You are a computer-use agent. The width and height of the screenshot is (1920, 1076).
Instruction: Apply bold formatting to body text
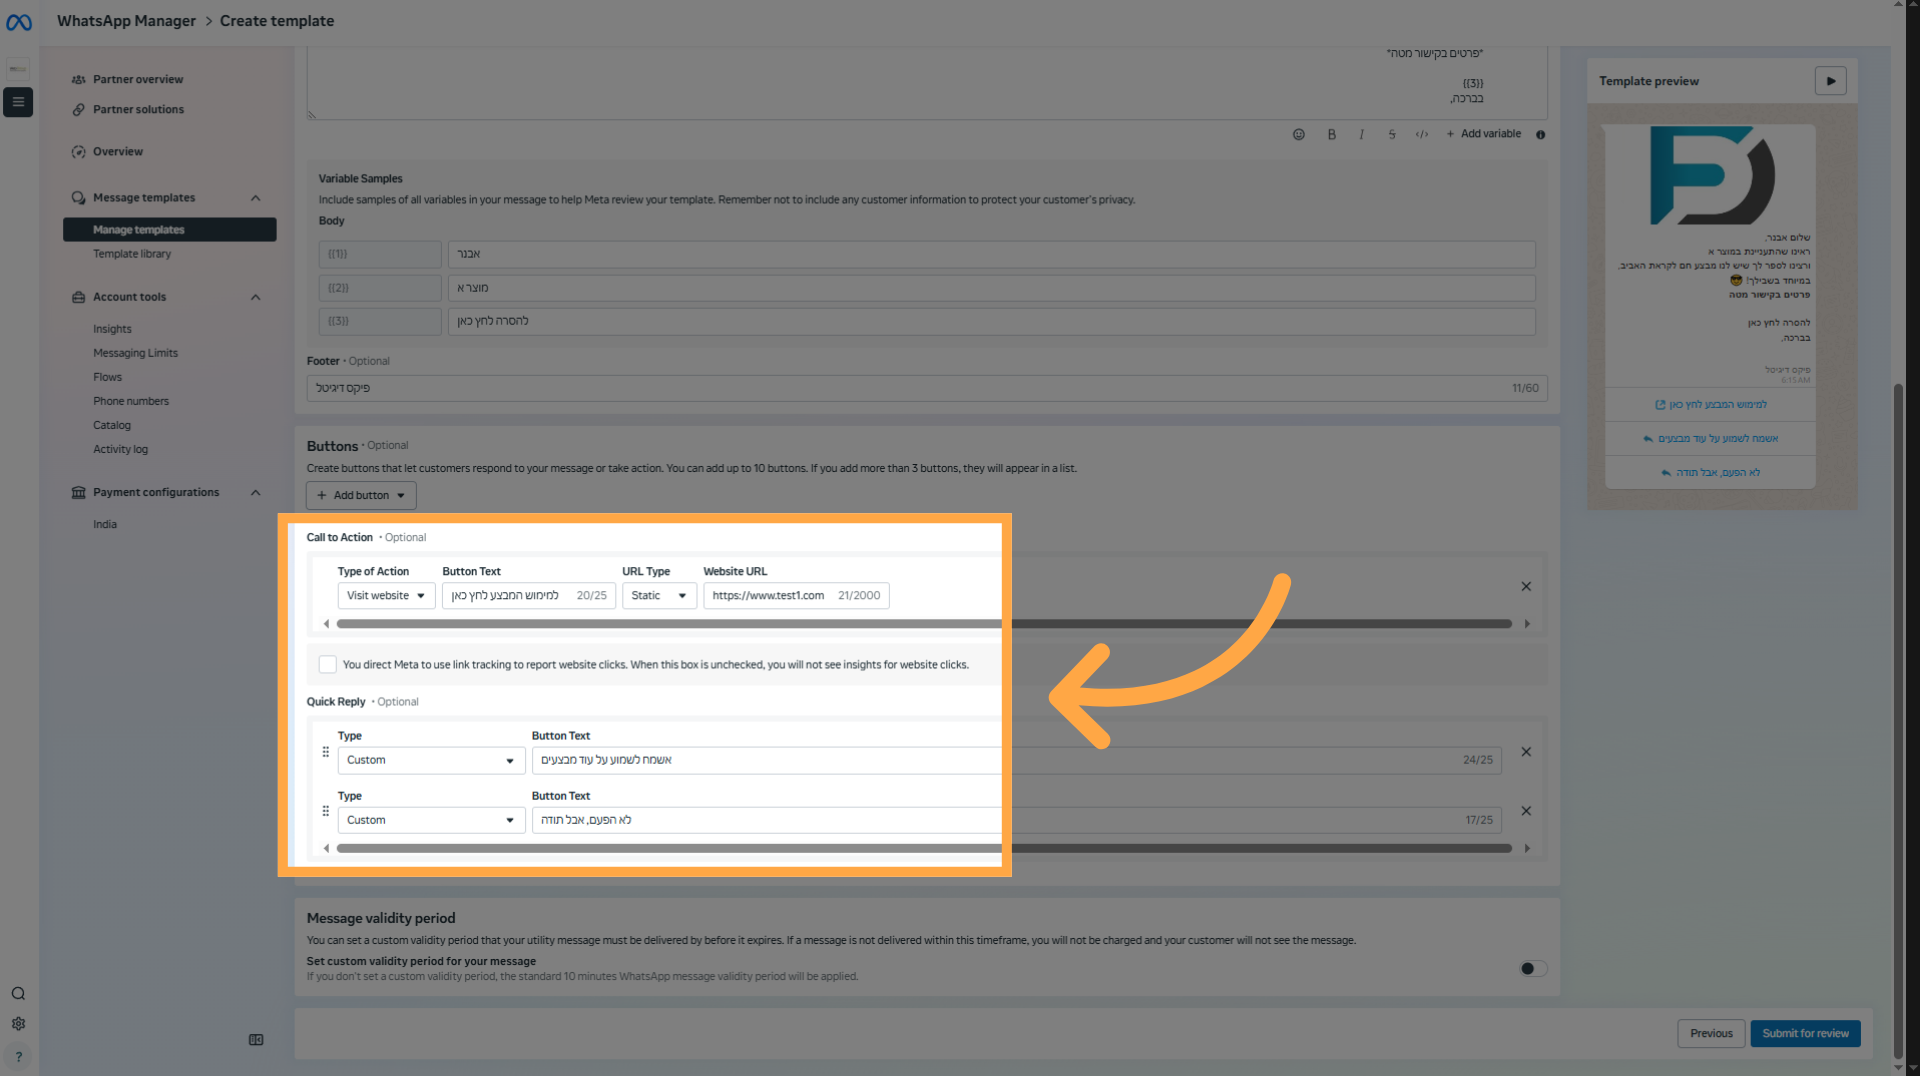1332,134
